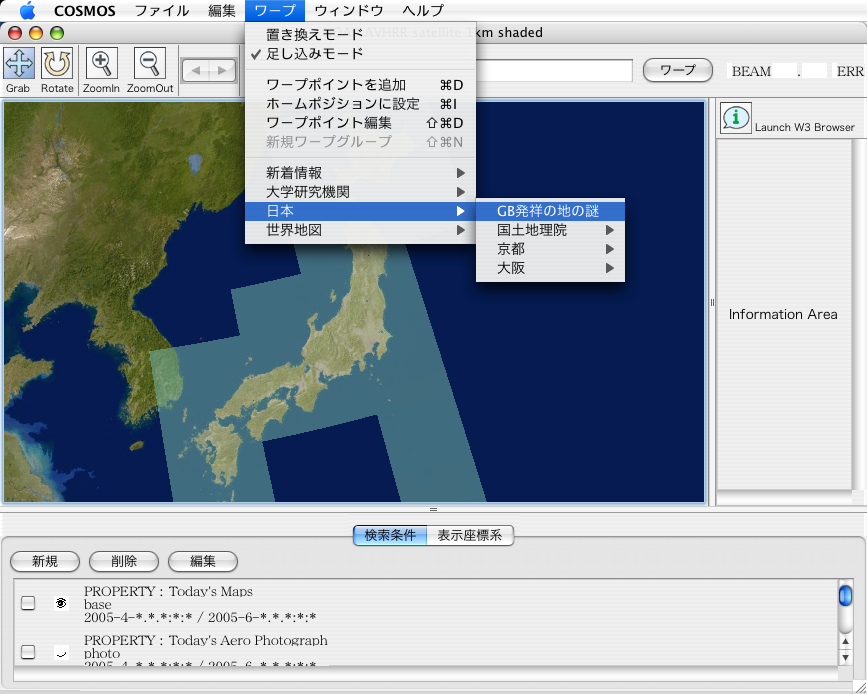This screenshot has height=694, width=867.
Task: Click the window resize grip corner
Action: coord(859,686)
